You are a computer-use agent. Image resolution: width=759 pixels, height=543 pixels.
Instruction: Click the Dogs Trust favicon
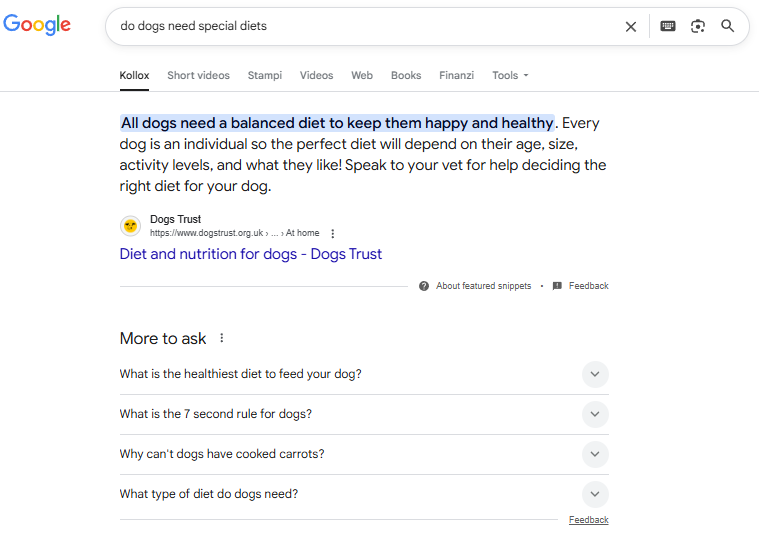(130, 226)
